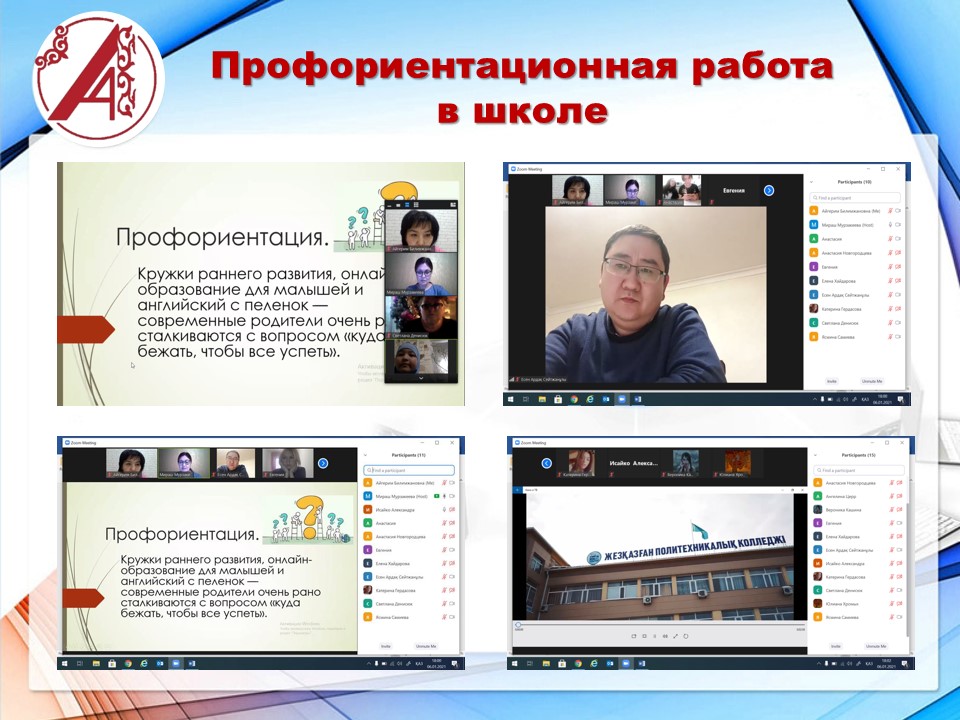Toggle Светлана Денисюк's camera icon in the Participants (10) list
960x720 pixels.
pyautogui.click(x=898, y=323)
